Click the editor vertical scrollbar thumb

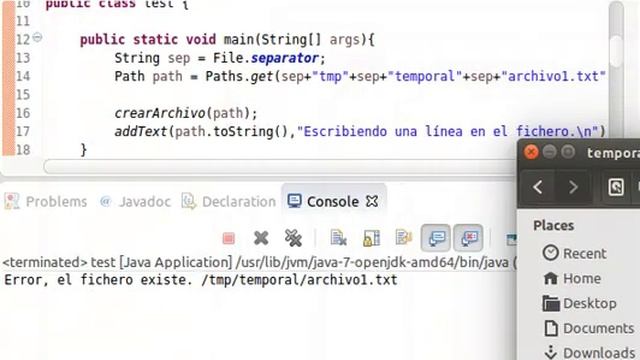(616, 51)
